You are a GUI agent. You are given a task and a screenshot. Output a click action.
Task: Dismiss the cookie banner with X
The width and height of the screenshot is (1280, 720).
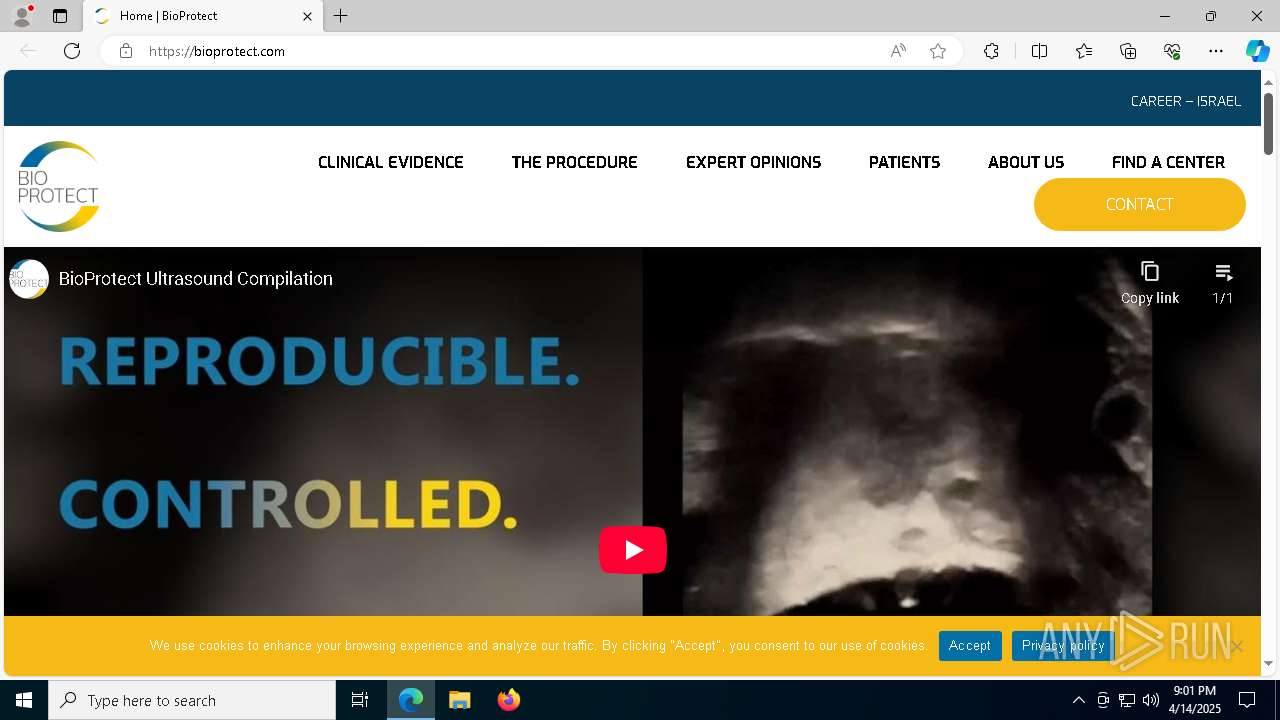1237,646
